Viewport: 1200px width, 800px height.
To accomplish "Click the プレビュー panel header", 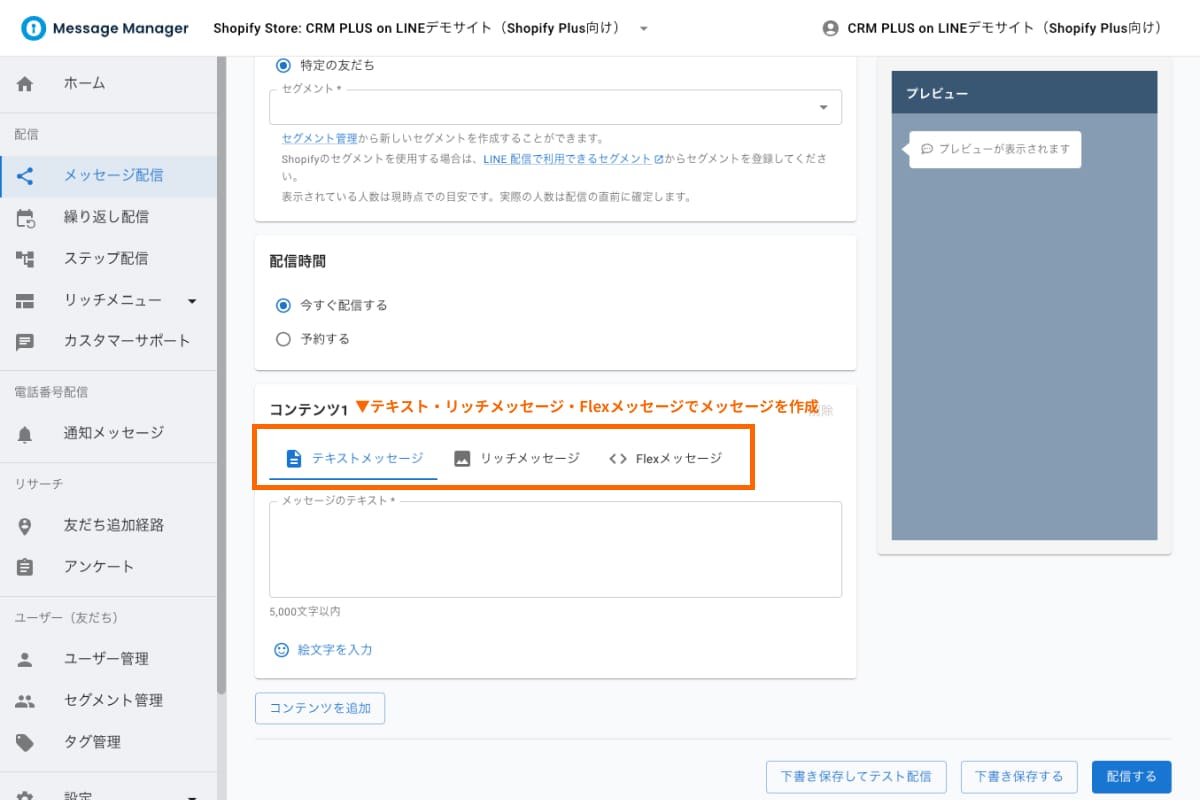I will tap(1024, 93).
